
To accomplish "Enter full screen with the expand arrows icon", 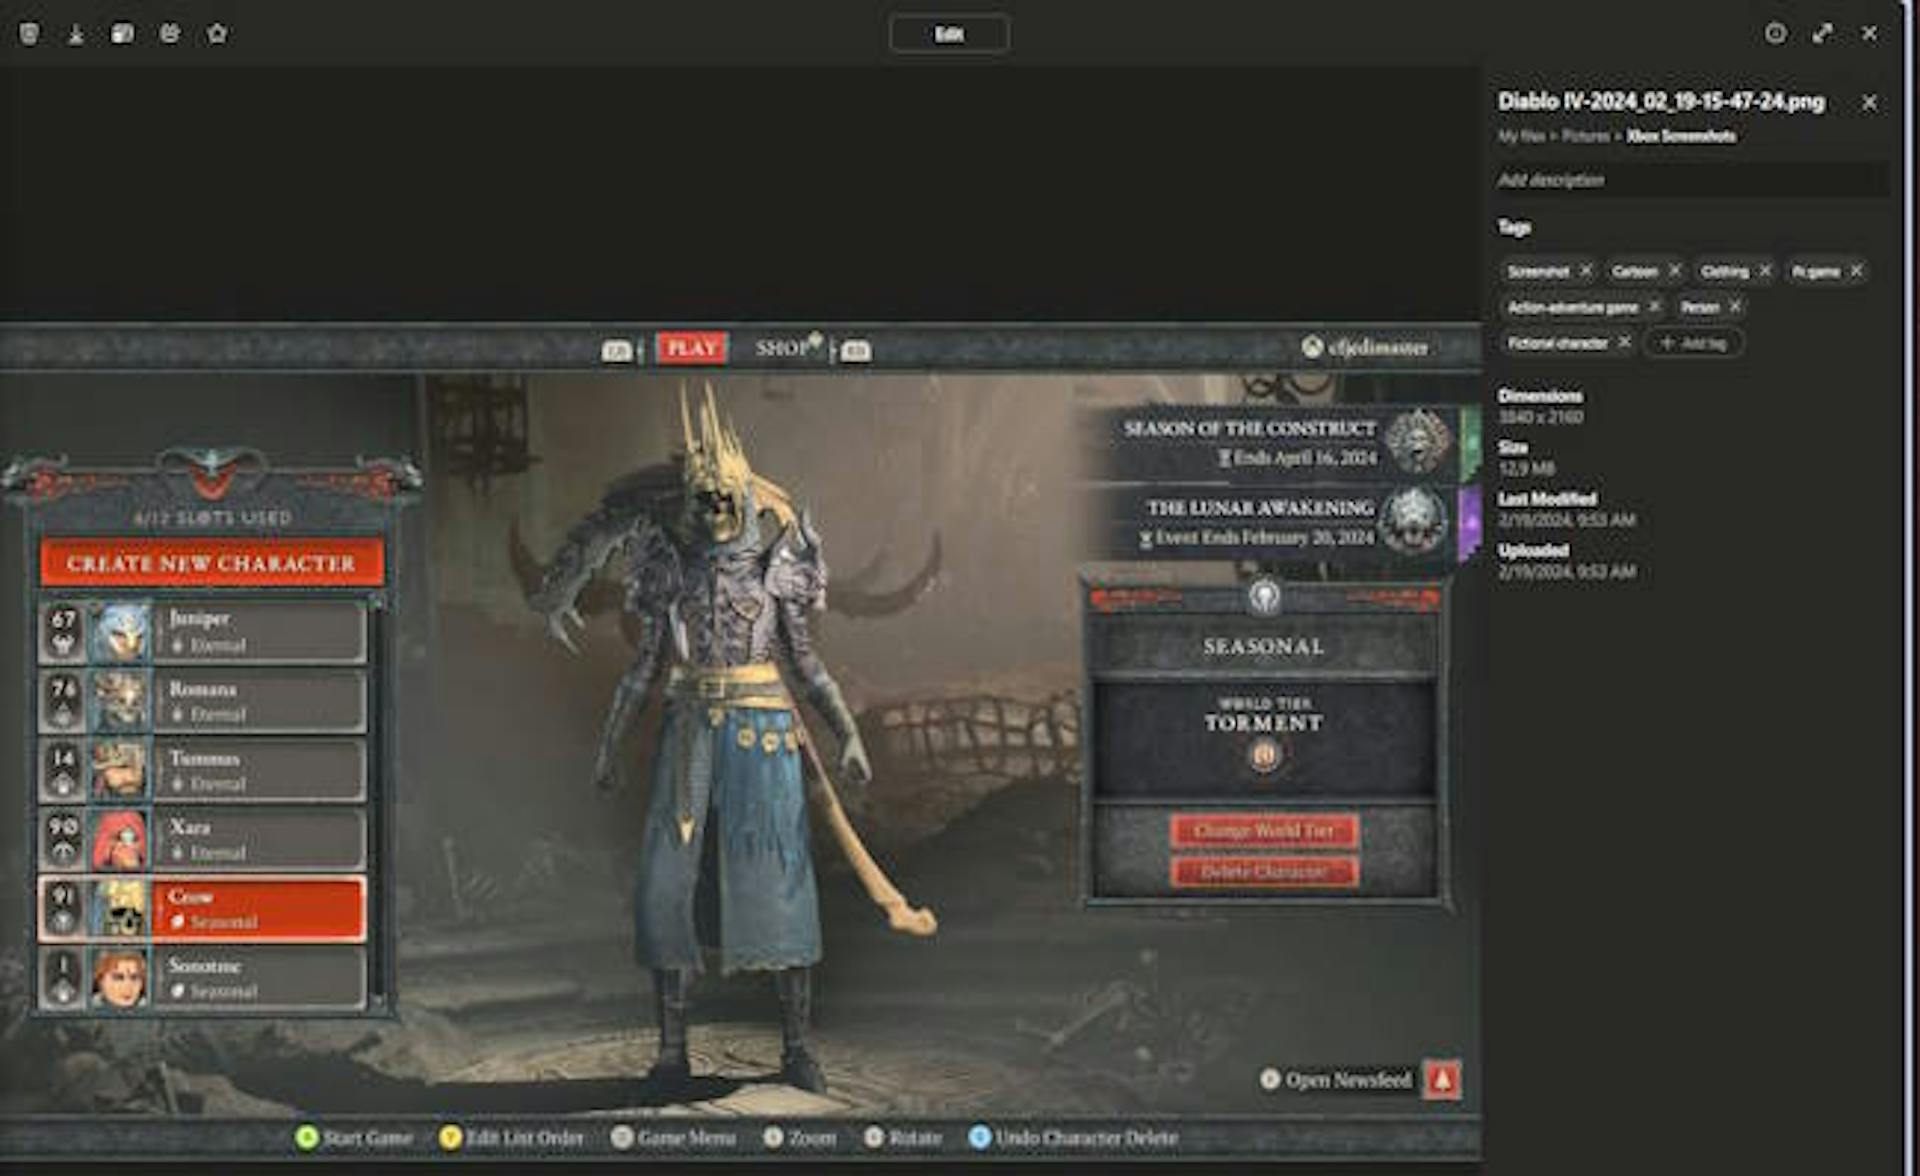I will pyautogui.click(x=1823, y=34).
